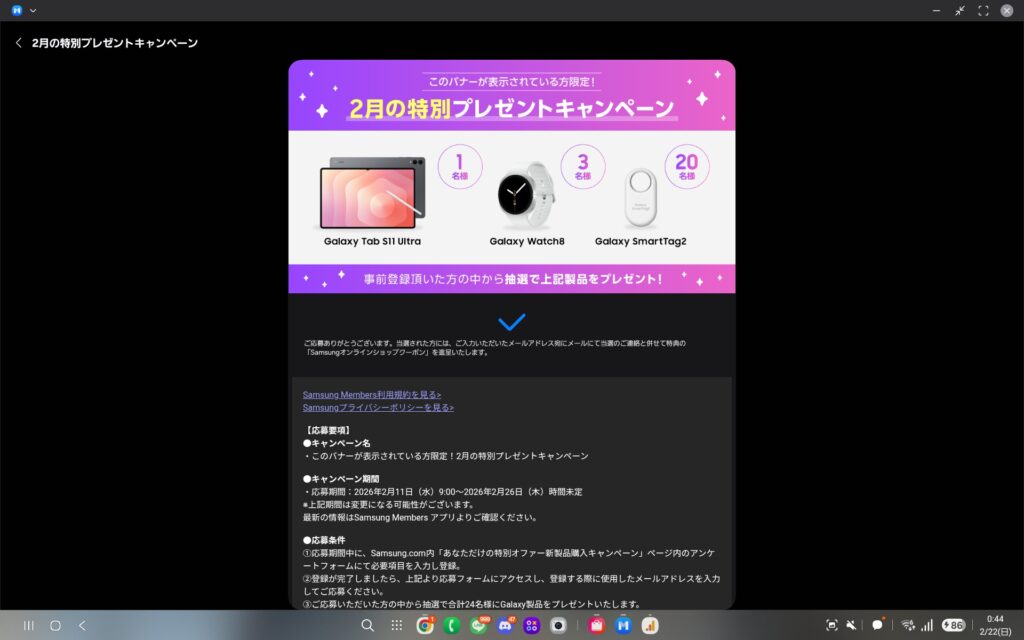The height and width of the screenshot is (640, 1024).
Task: Open the orange bar chart app icon
Action: [x=650, y=625]
